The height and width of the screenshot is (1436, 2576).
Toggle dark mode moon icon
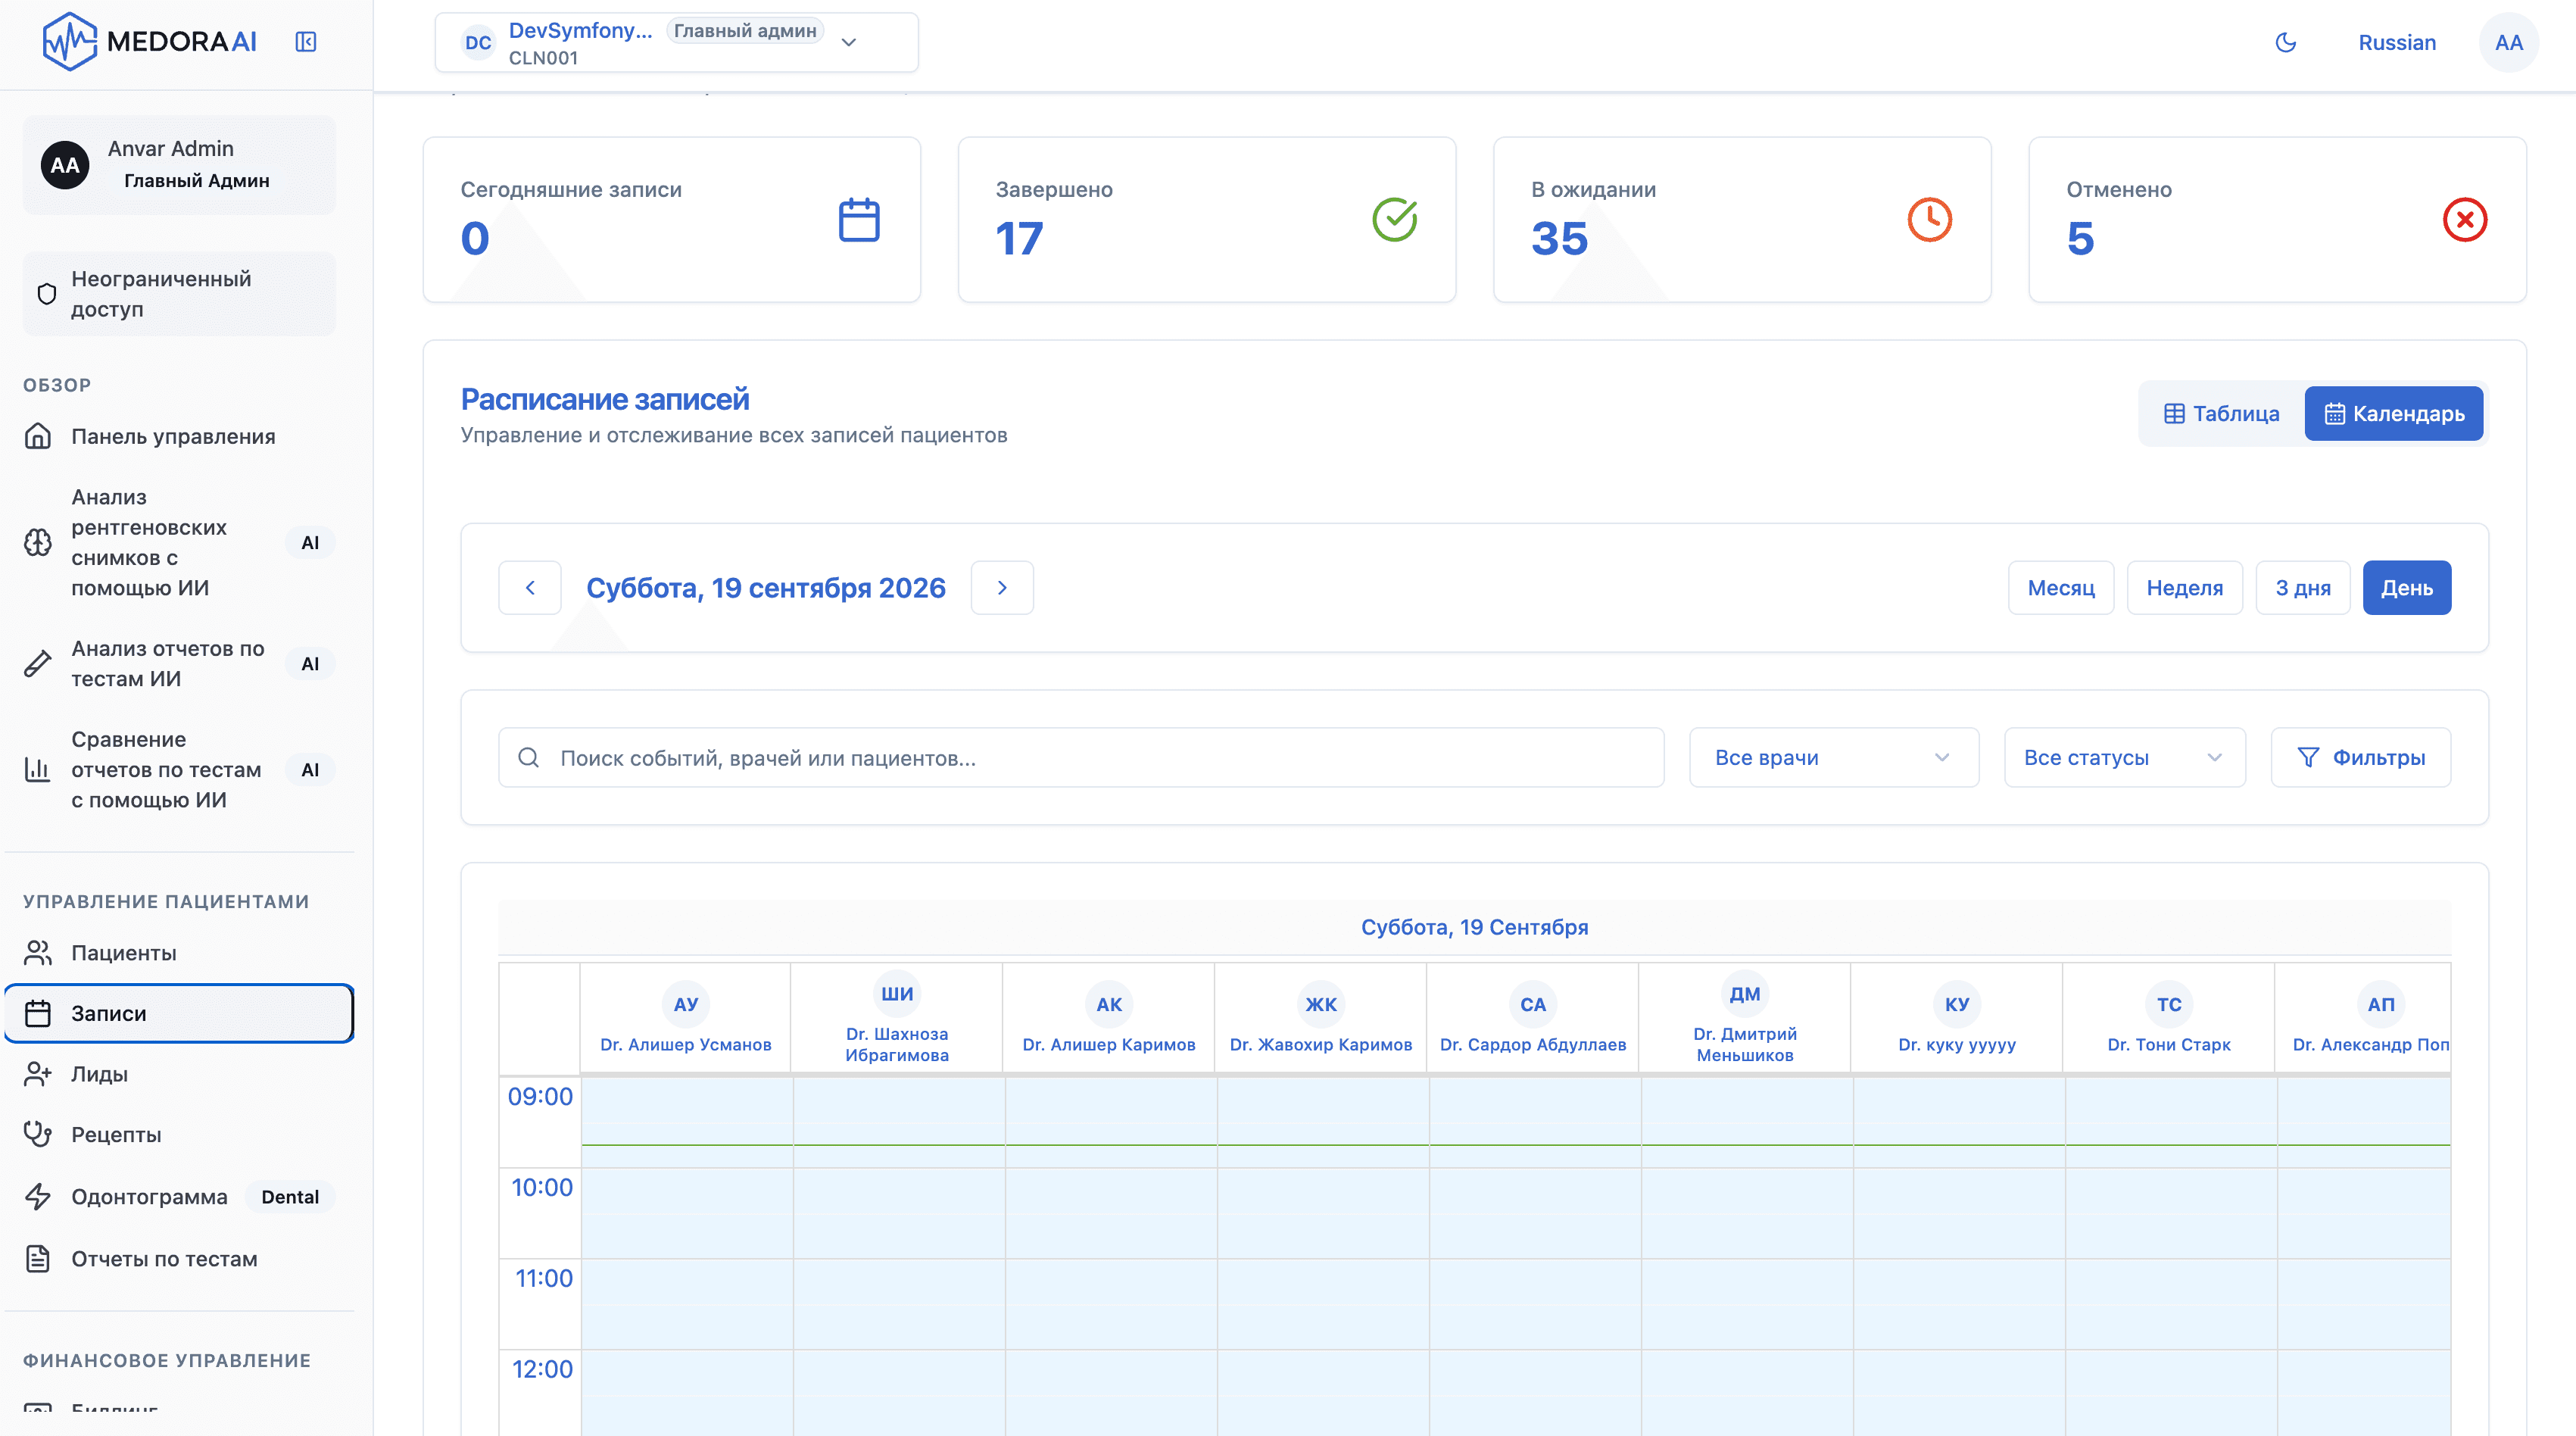coord(2285,42)
